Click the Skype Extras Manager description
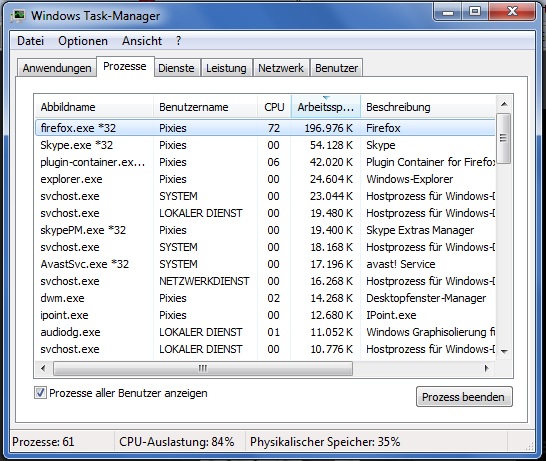 click(420, 230)
